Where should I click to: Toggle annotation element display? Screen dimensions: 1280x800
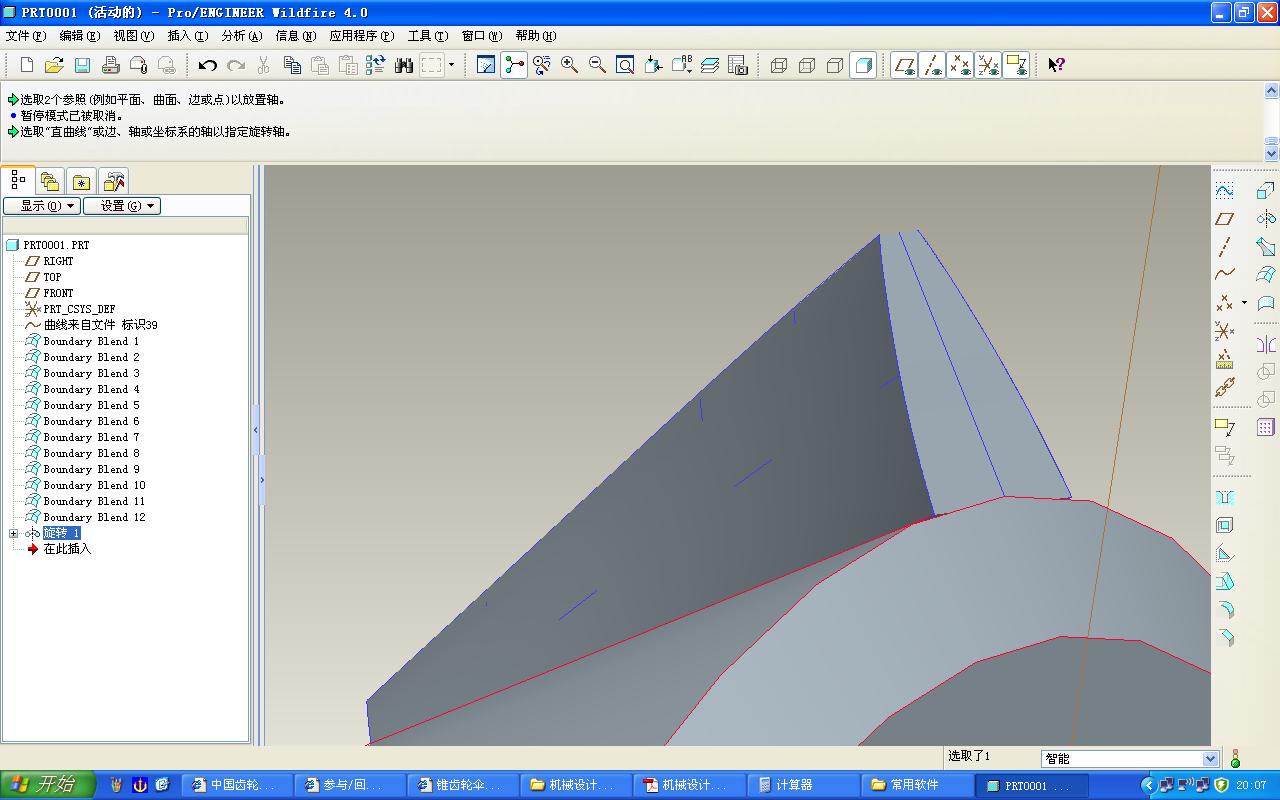click(1016, 65)
